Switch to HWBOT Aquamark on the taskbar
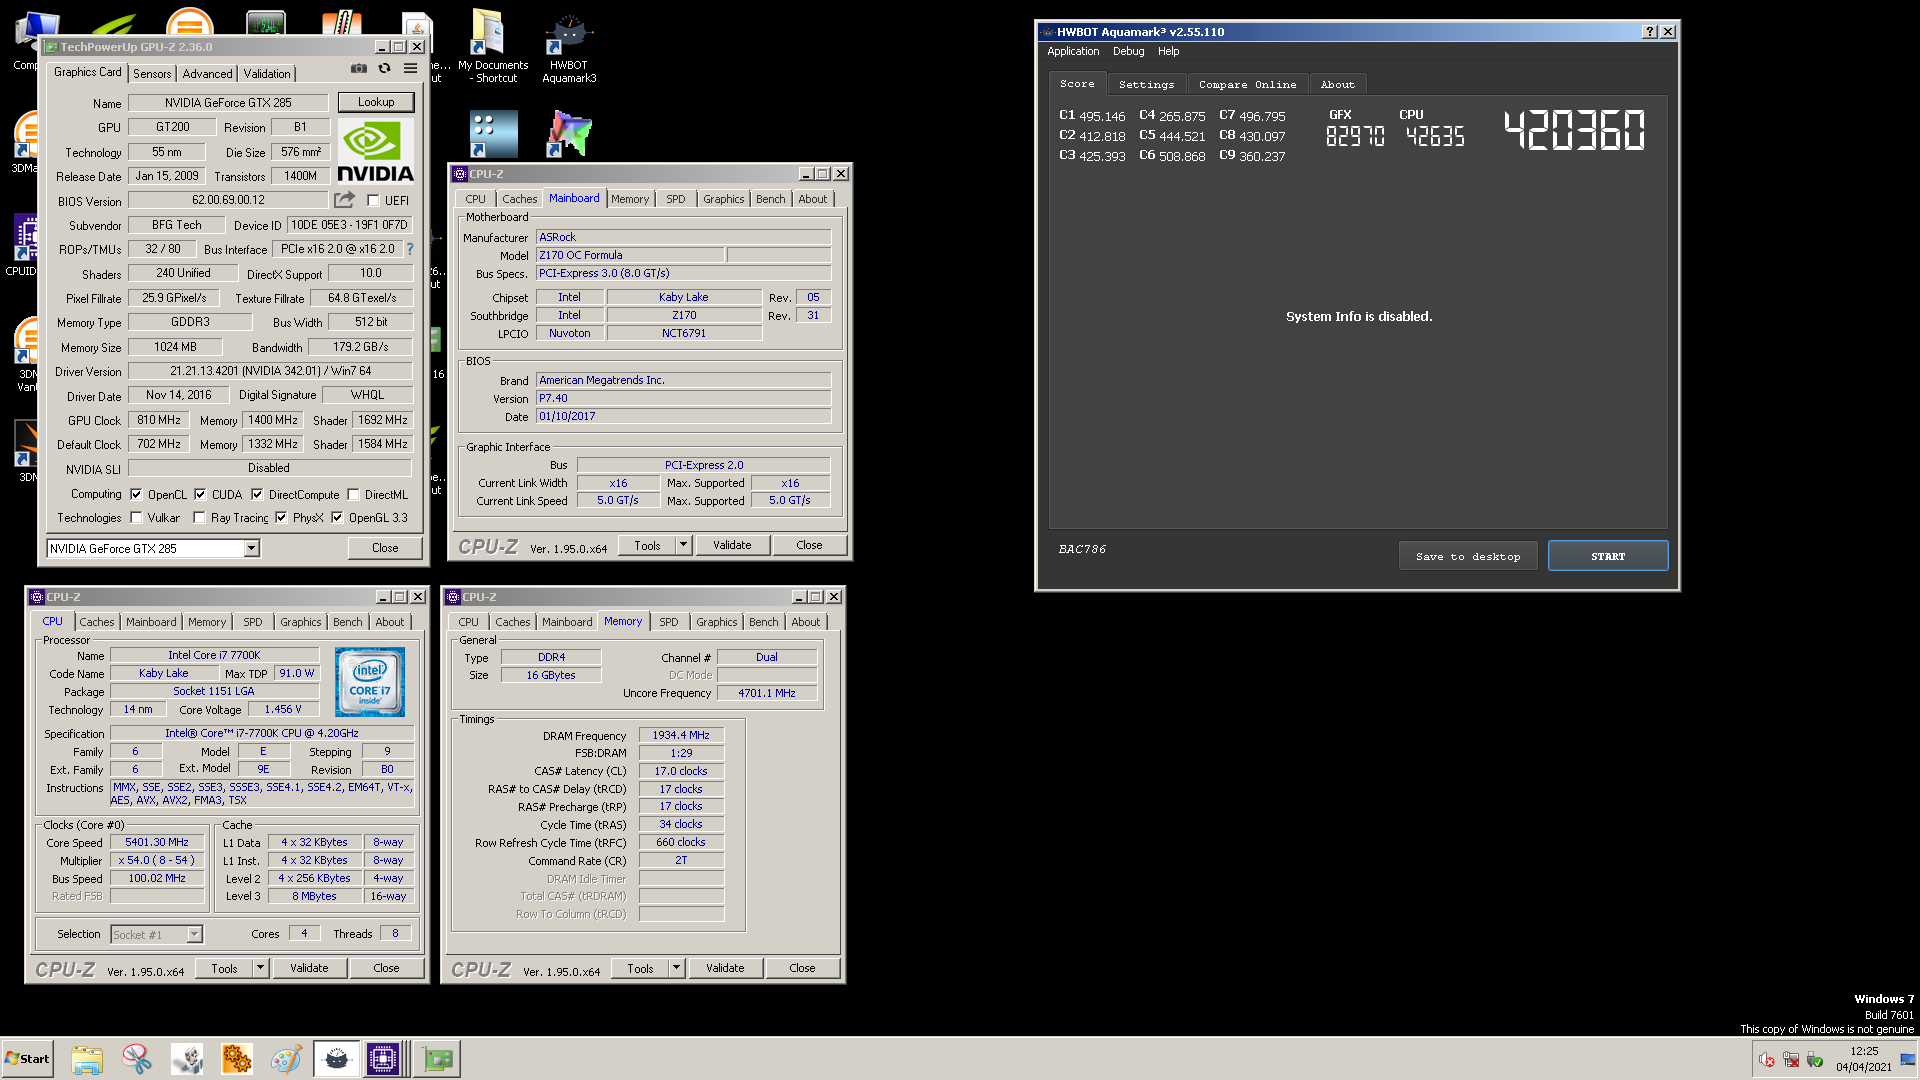This screenshot has width=1920, height=1080. [337, 1058]
